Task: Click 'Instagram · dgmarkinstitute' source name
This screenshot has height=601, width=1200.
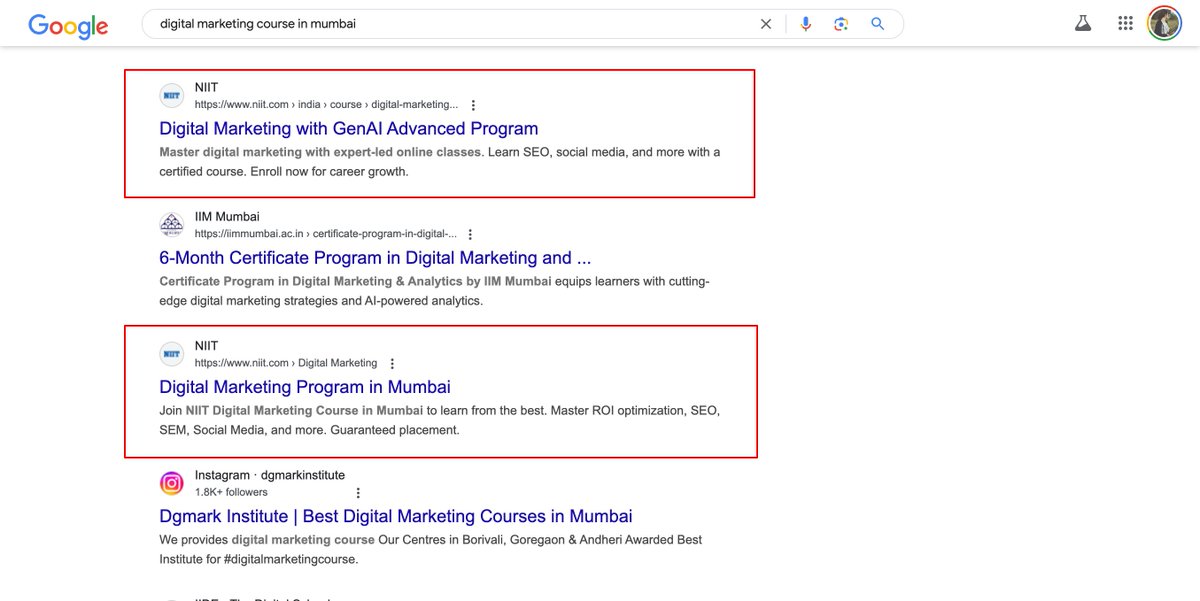Action: click(270, 475)
